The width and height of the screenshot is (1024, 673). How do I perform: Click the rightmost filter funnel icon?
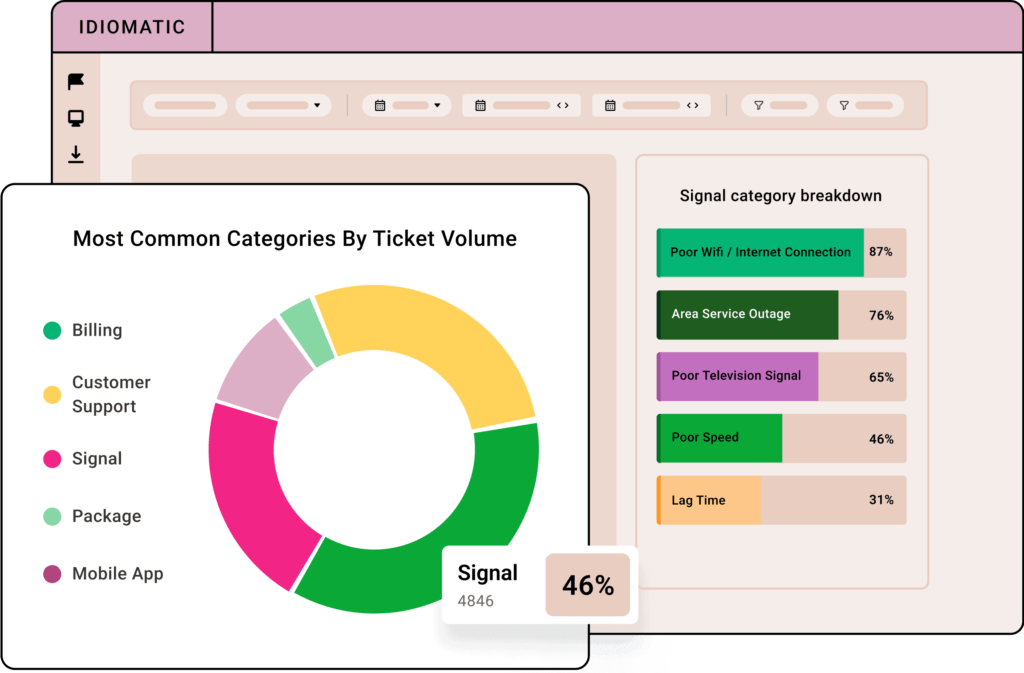[x=843, y=105]
